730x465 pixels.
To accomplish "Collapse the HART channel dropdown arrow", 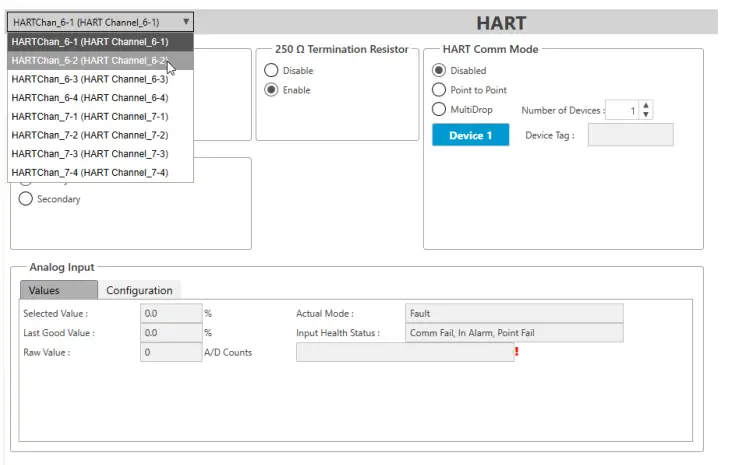I will click(186, 21).
